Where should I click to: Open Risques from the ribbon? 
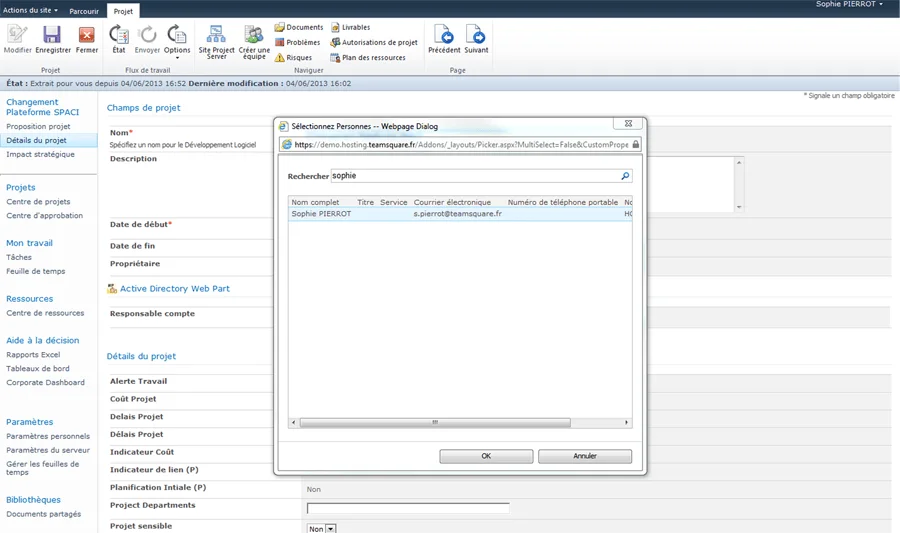pyautogui.click(x=293, y=58)
